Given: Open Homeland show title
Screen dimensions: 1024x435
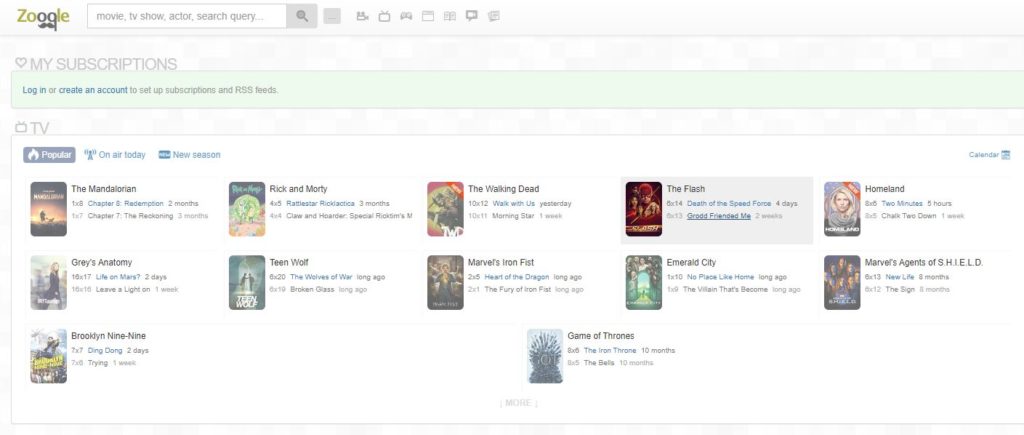Looking at the screenshot, I should pyautogui.click(x=884, y=189).
